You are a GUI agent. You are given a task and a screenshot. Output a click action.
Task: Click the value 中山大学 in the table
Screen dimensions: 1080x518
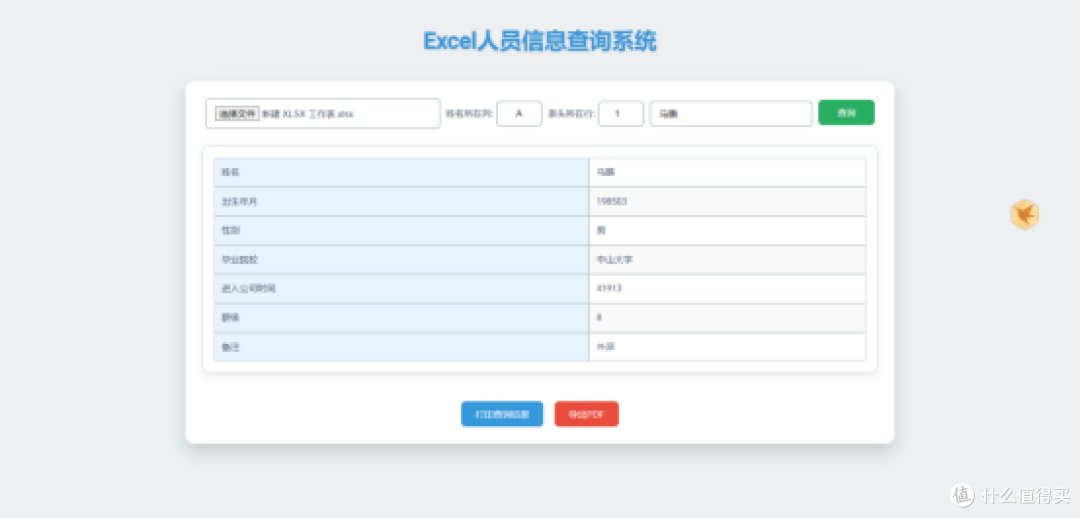[x=614, y=260]
